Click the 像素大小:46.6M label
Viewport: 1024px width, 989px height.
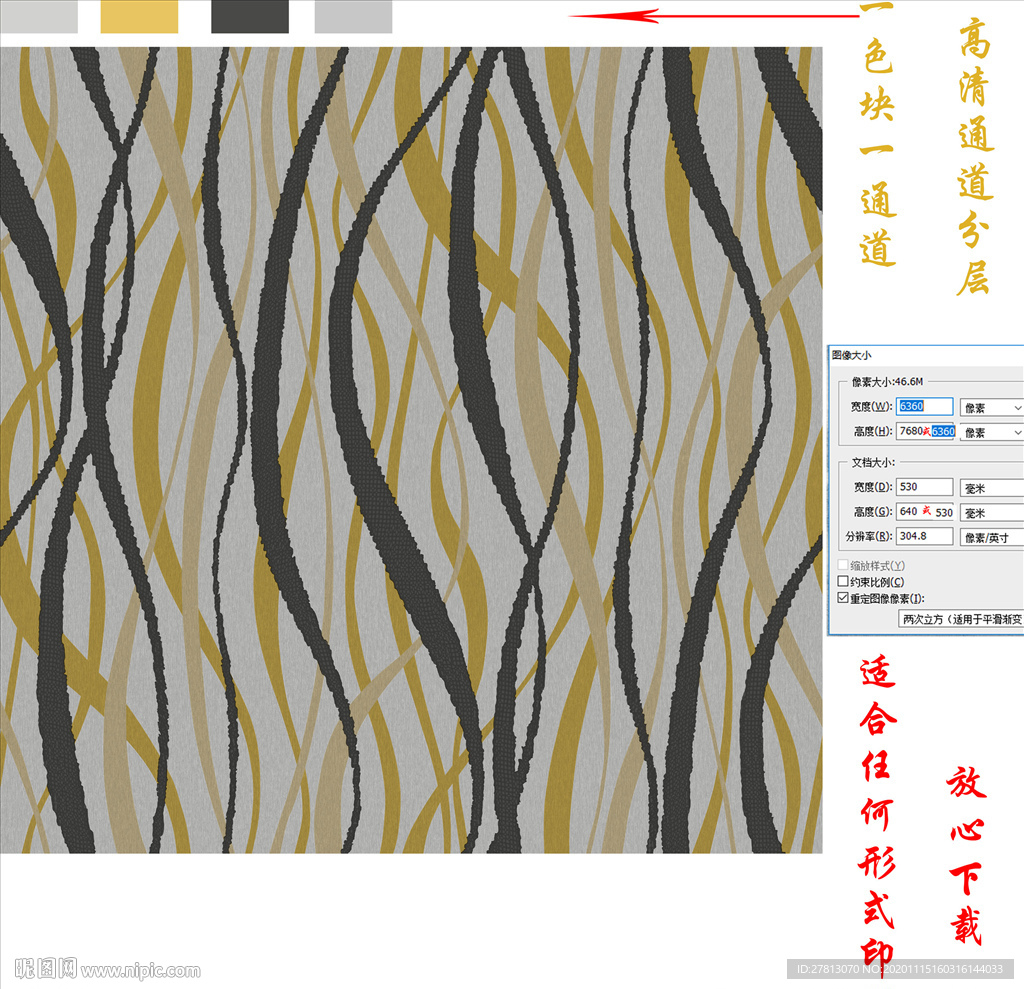pos(888,381)
